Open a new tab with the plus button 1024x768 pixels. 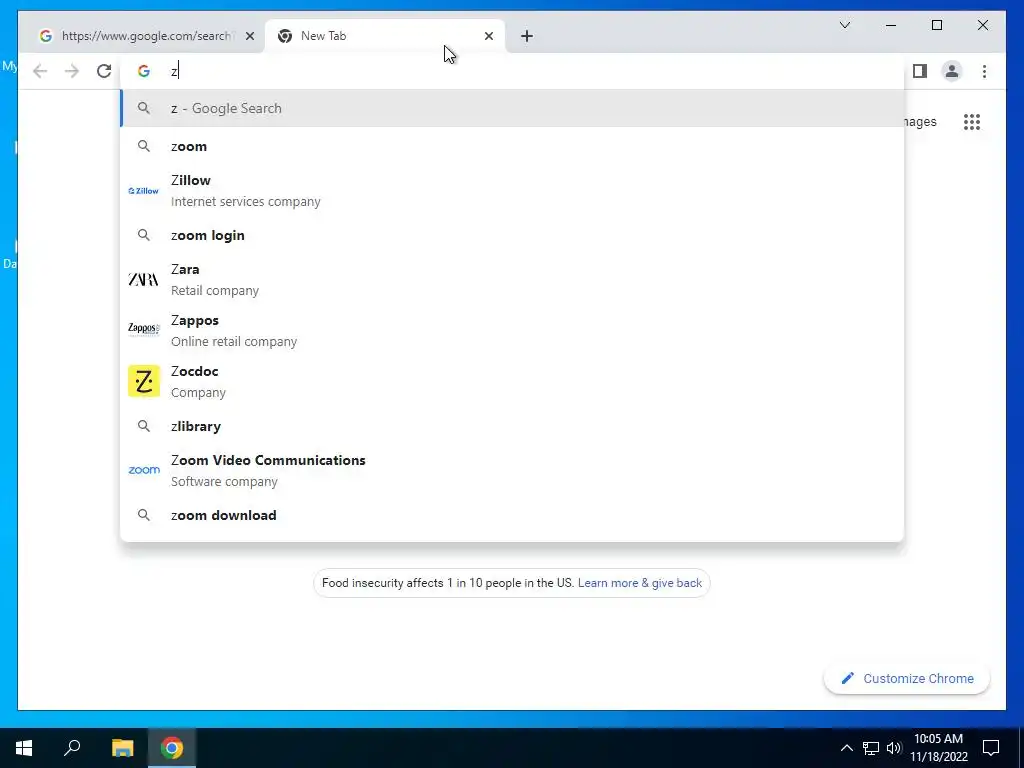pyautogui.click(x=526, y=36)
